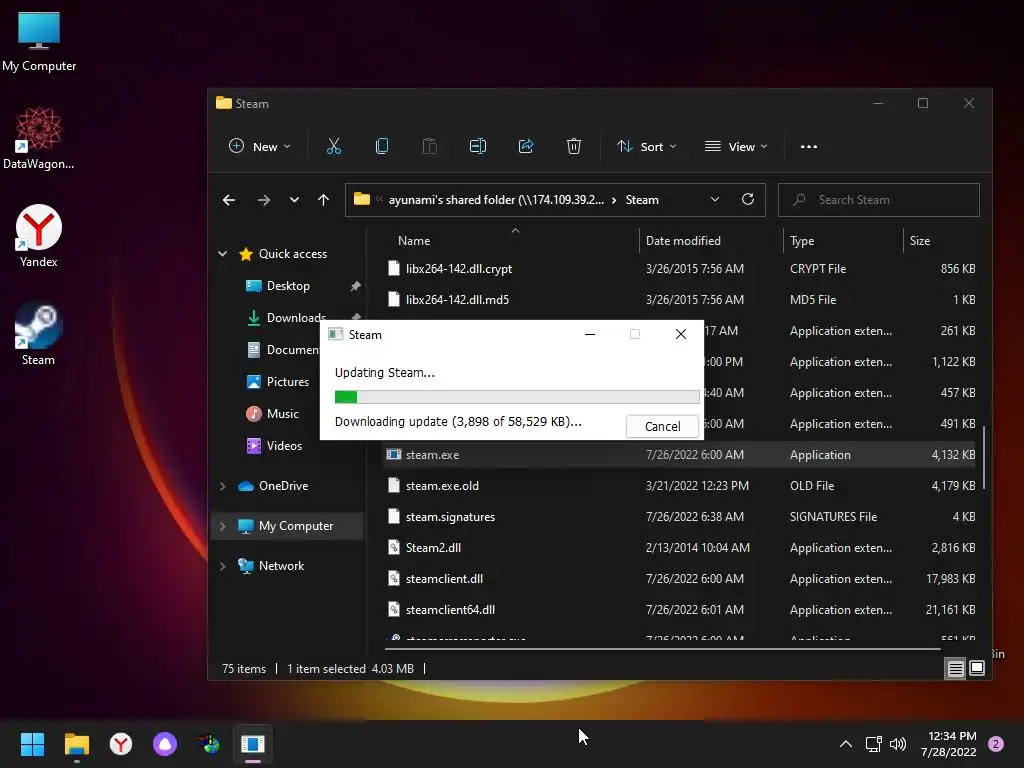The width and height of the screenshot is (1024, 768).
Task: Switch to details view icon in status bar
Action: coord(955,668)
